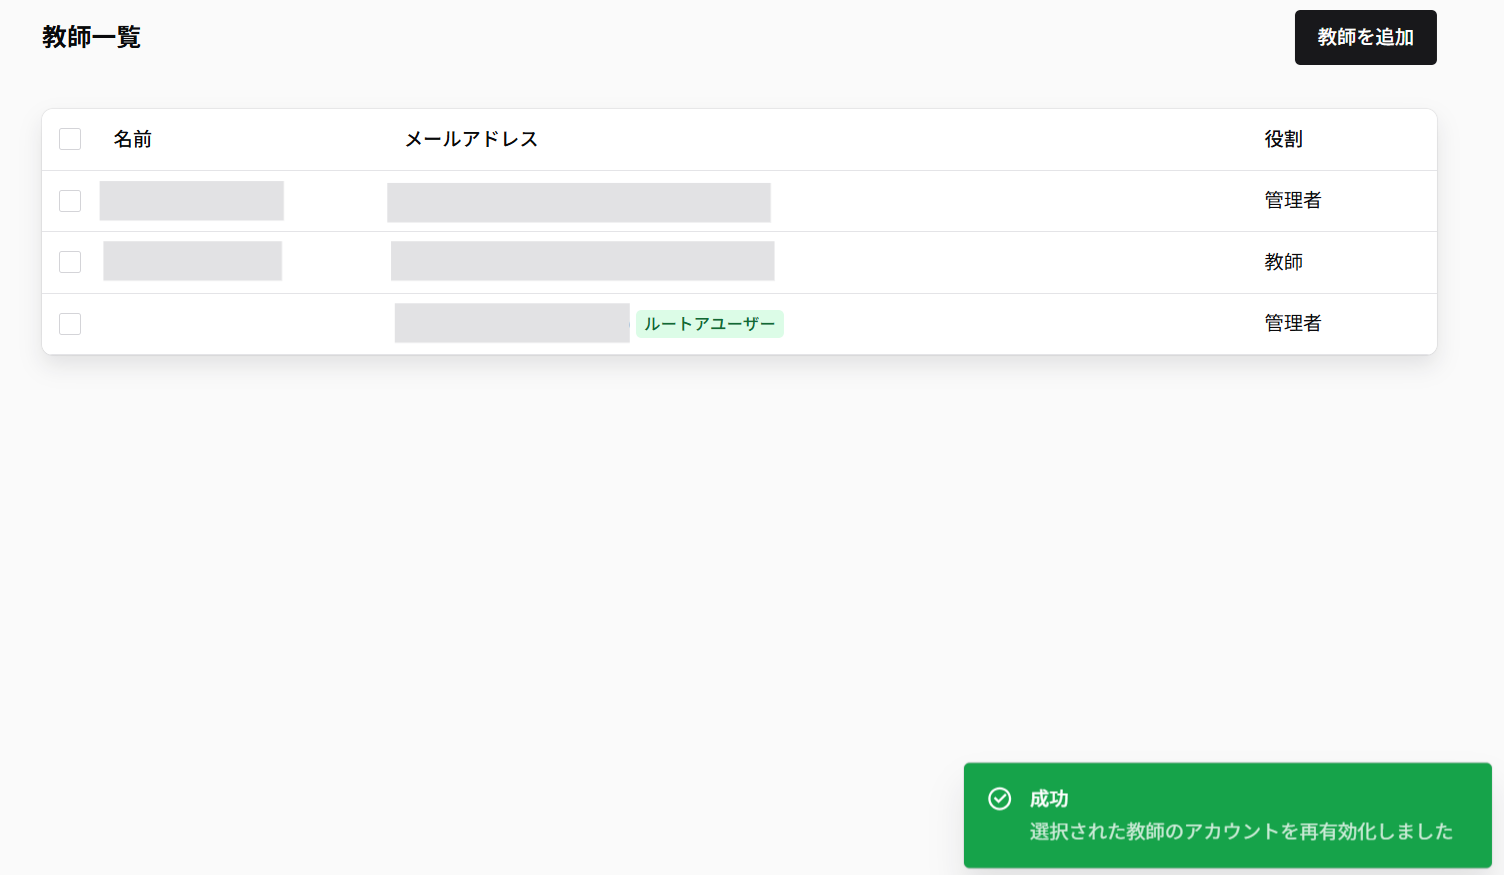Click the 教師一覧 page title
Screen dimensions: 1504x875
click(x=91, y=37)
